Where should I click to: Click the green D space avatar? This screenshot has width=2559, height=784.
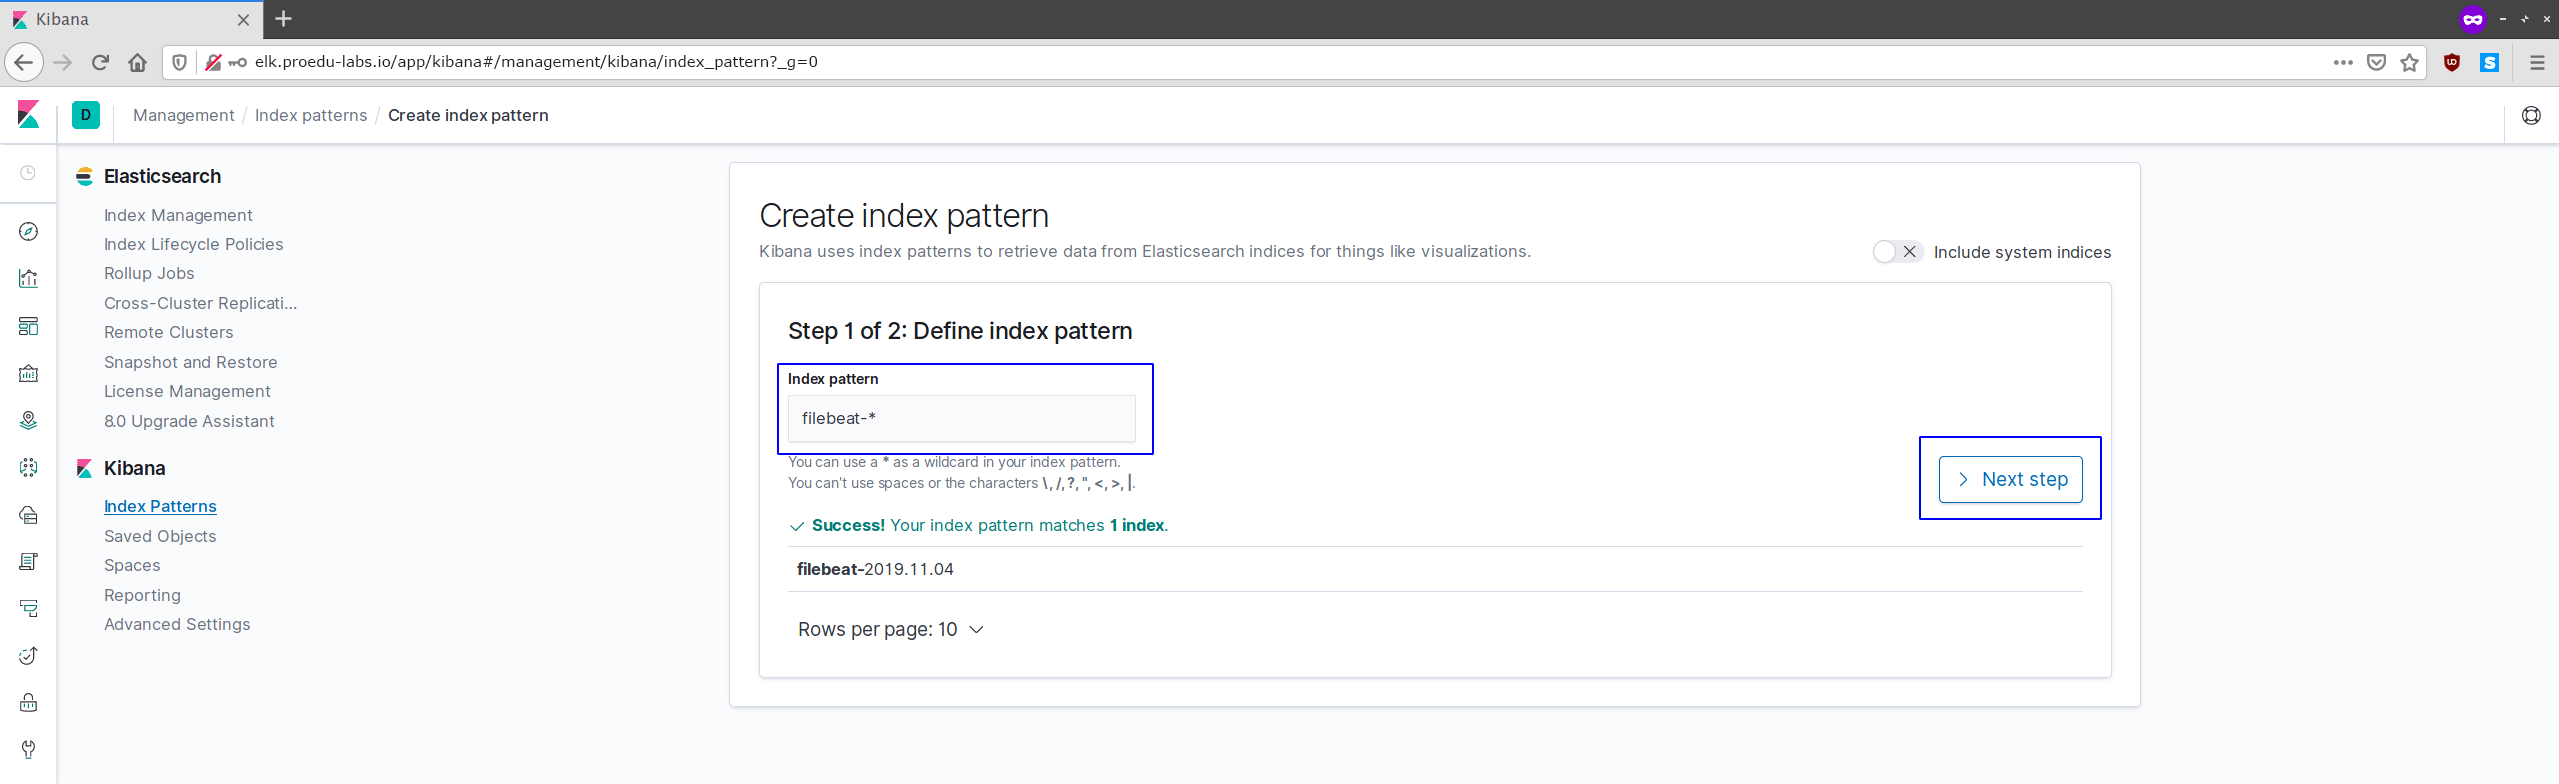pyautogui.click(x=86, y=115)
